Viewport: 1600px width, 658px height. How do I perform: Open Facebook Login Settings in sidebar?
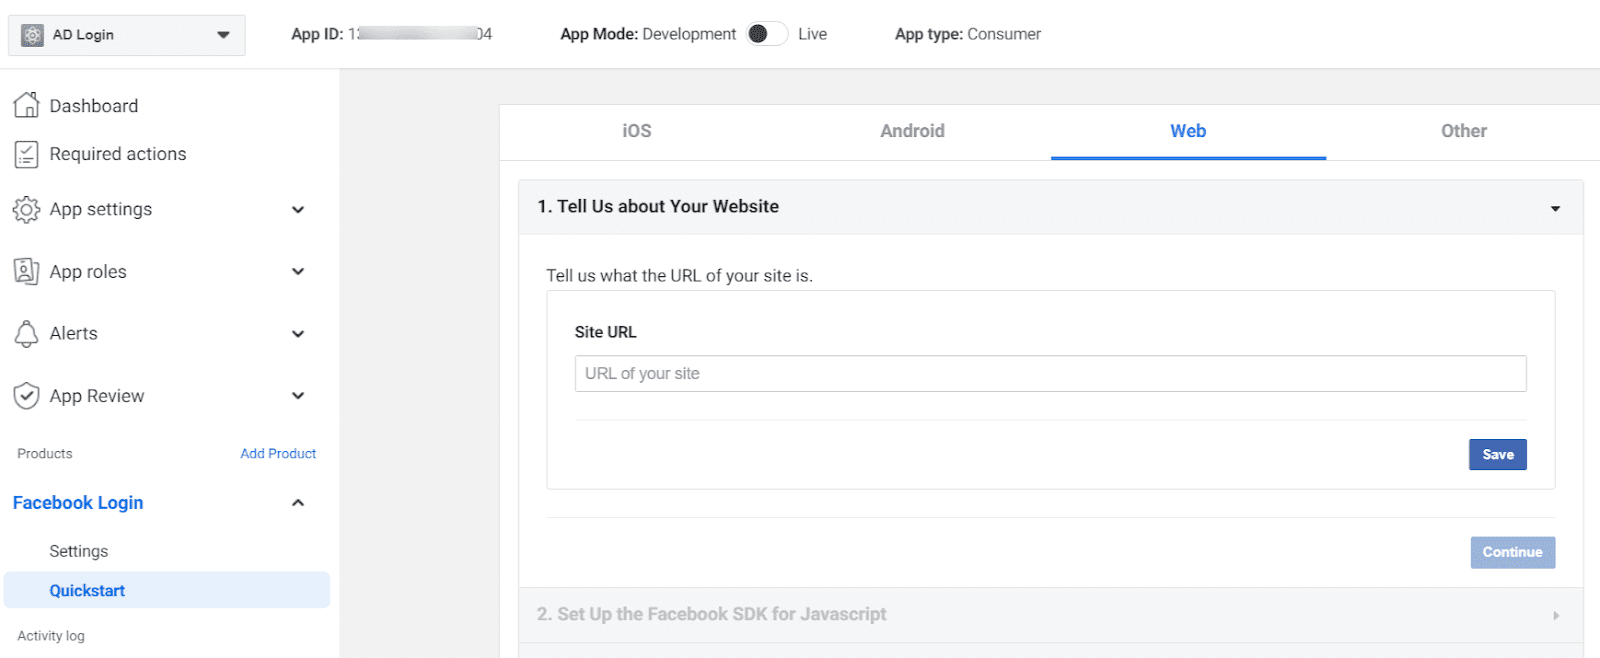[79, 551]
